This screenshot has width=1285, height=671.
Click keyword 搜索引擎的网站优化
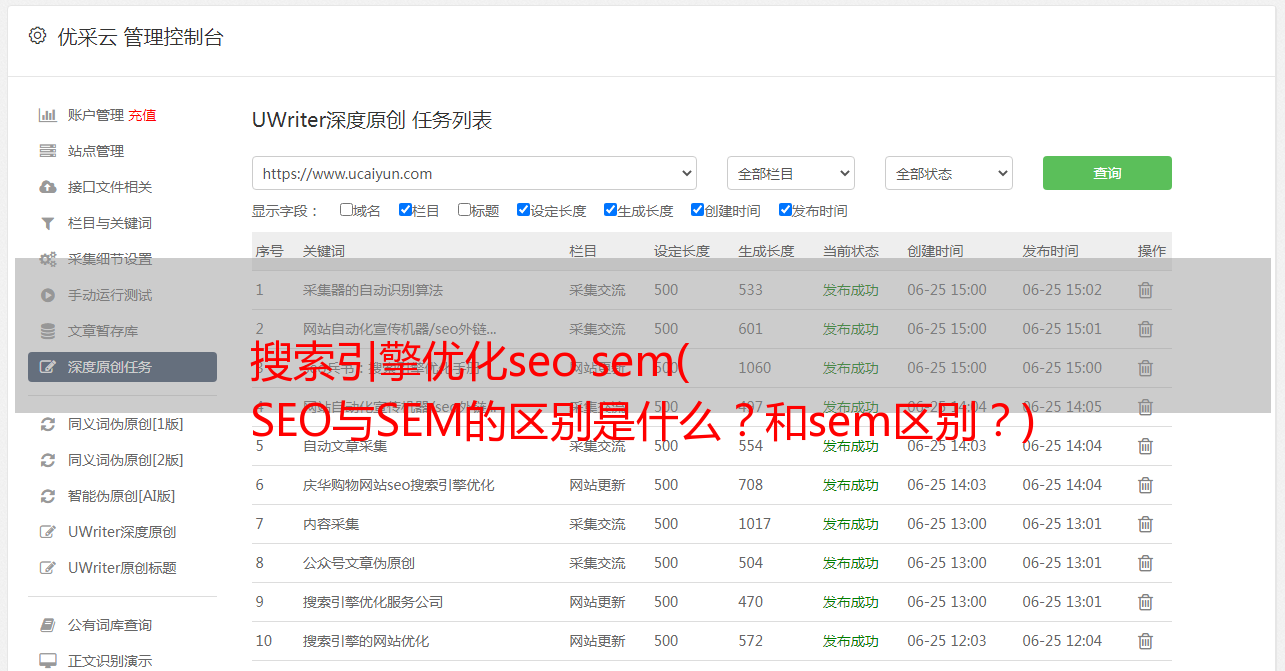tap(366, 641)
